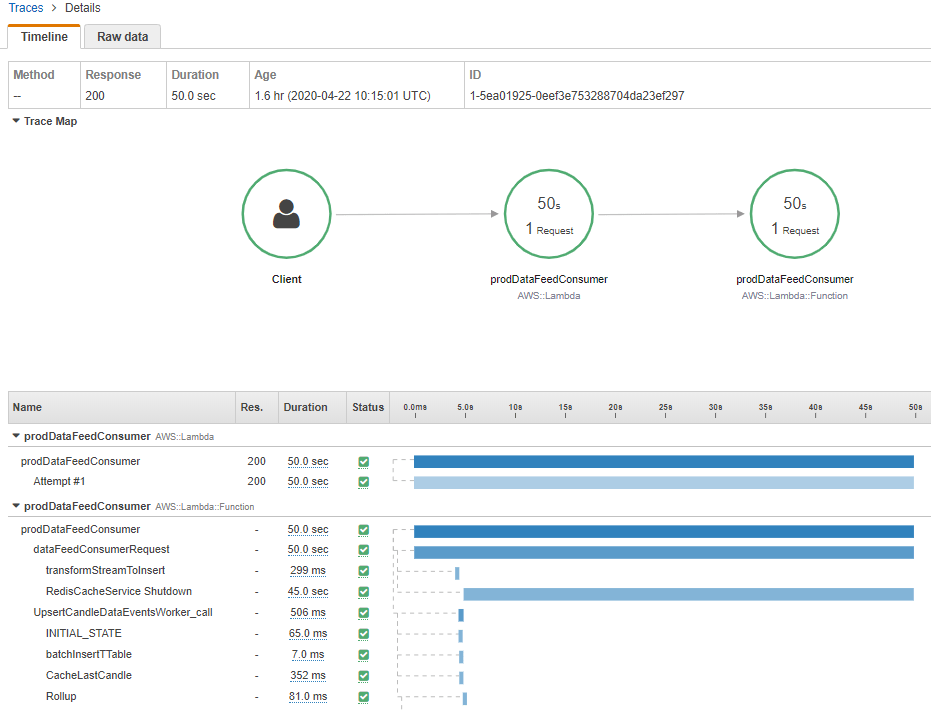931x710 pixels.
Task: Click the 45.0 sec duration of RedisCacheService Shutdown
Action: point(308,592)
